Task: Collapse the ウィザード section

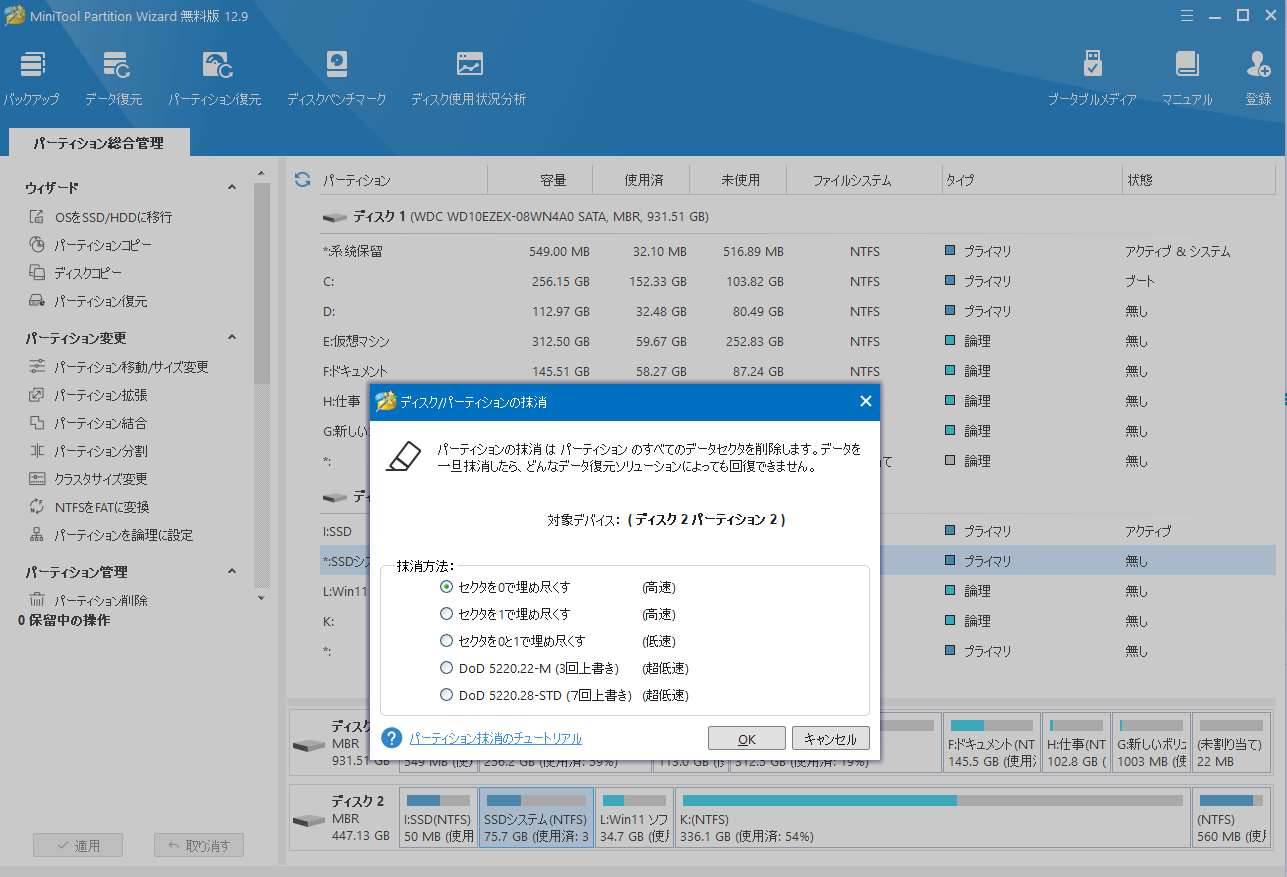Action: click(x=232, y=188)
